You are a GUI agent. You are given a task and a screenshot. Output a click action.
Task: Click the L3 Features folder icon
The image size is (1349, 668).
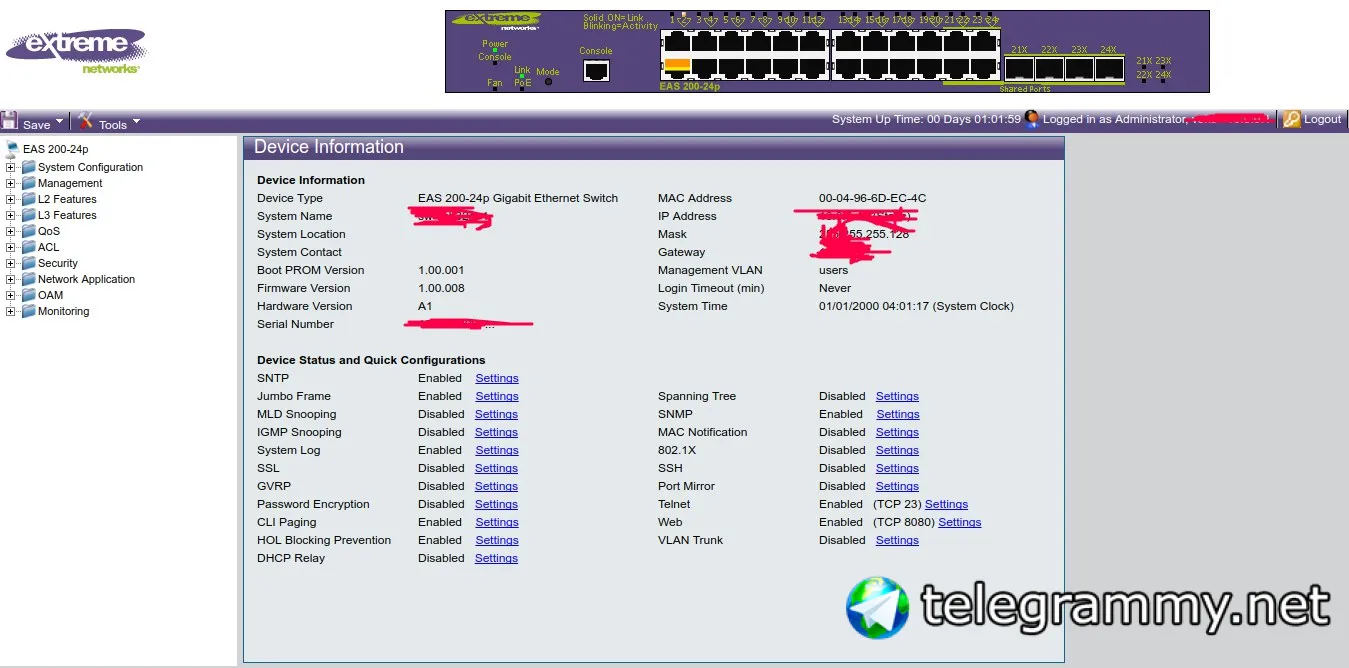tap(28, 215)
